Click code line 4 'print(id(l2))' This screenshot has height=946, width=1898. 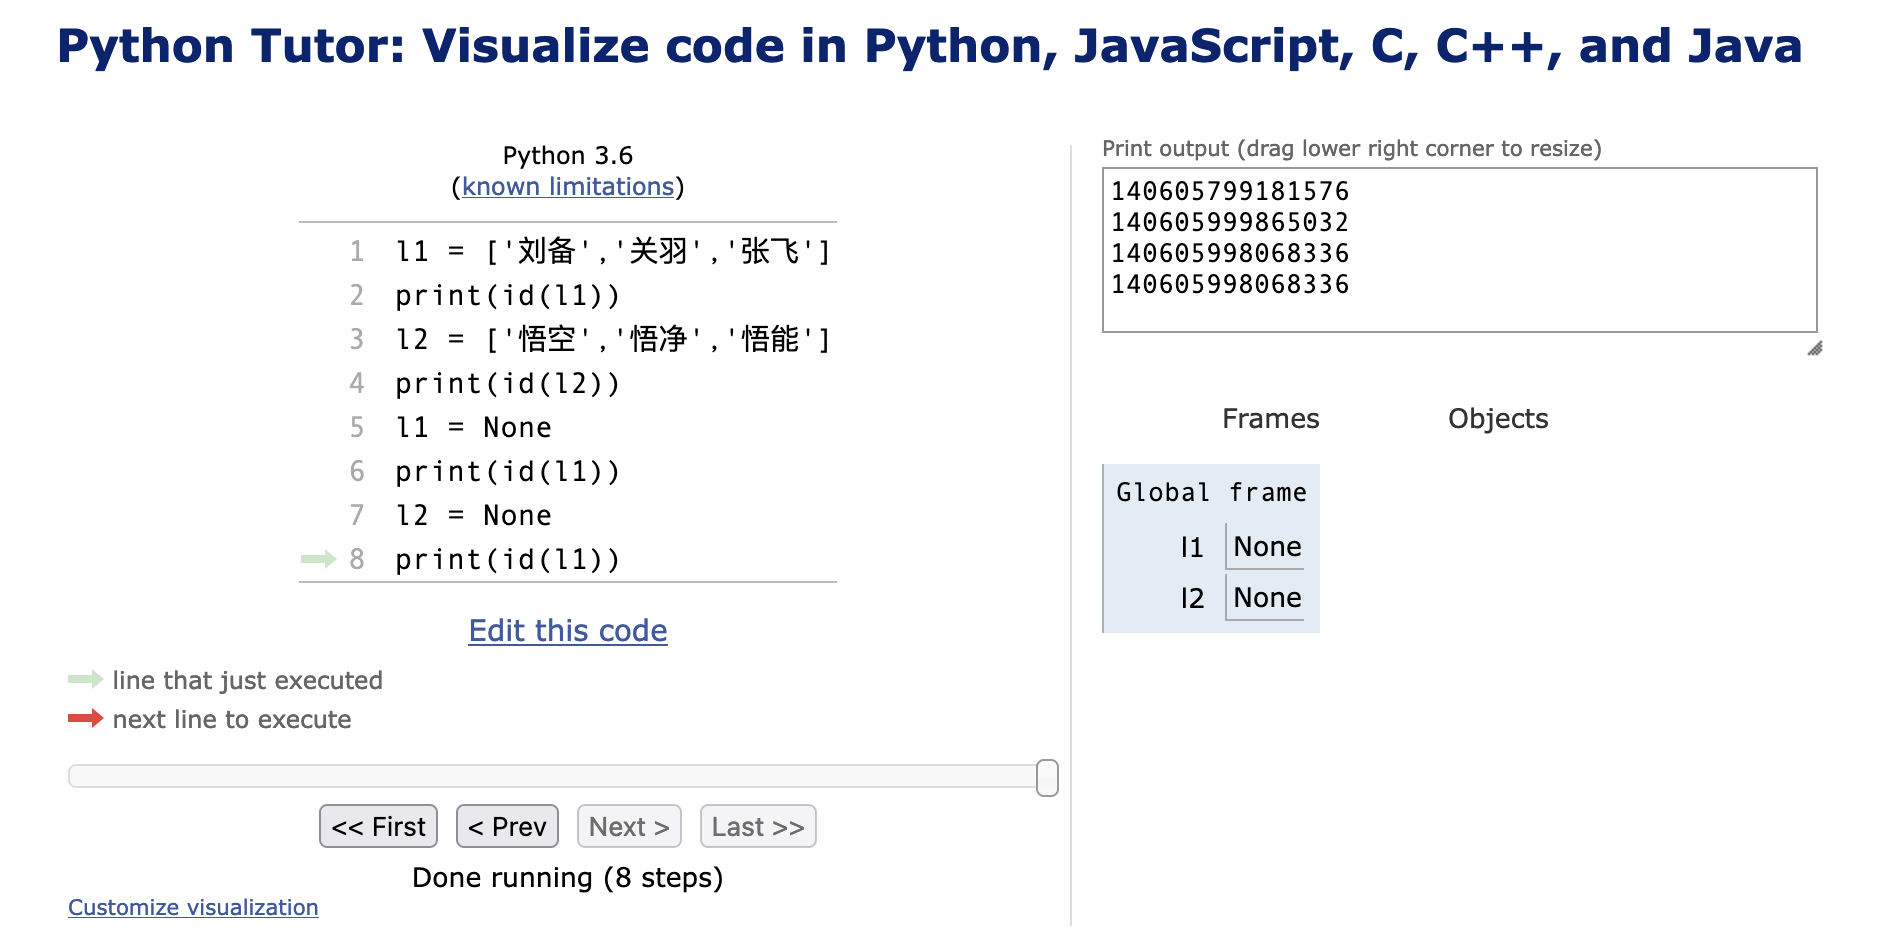coord(507,384)
